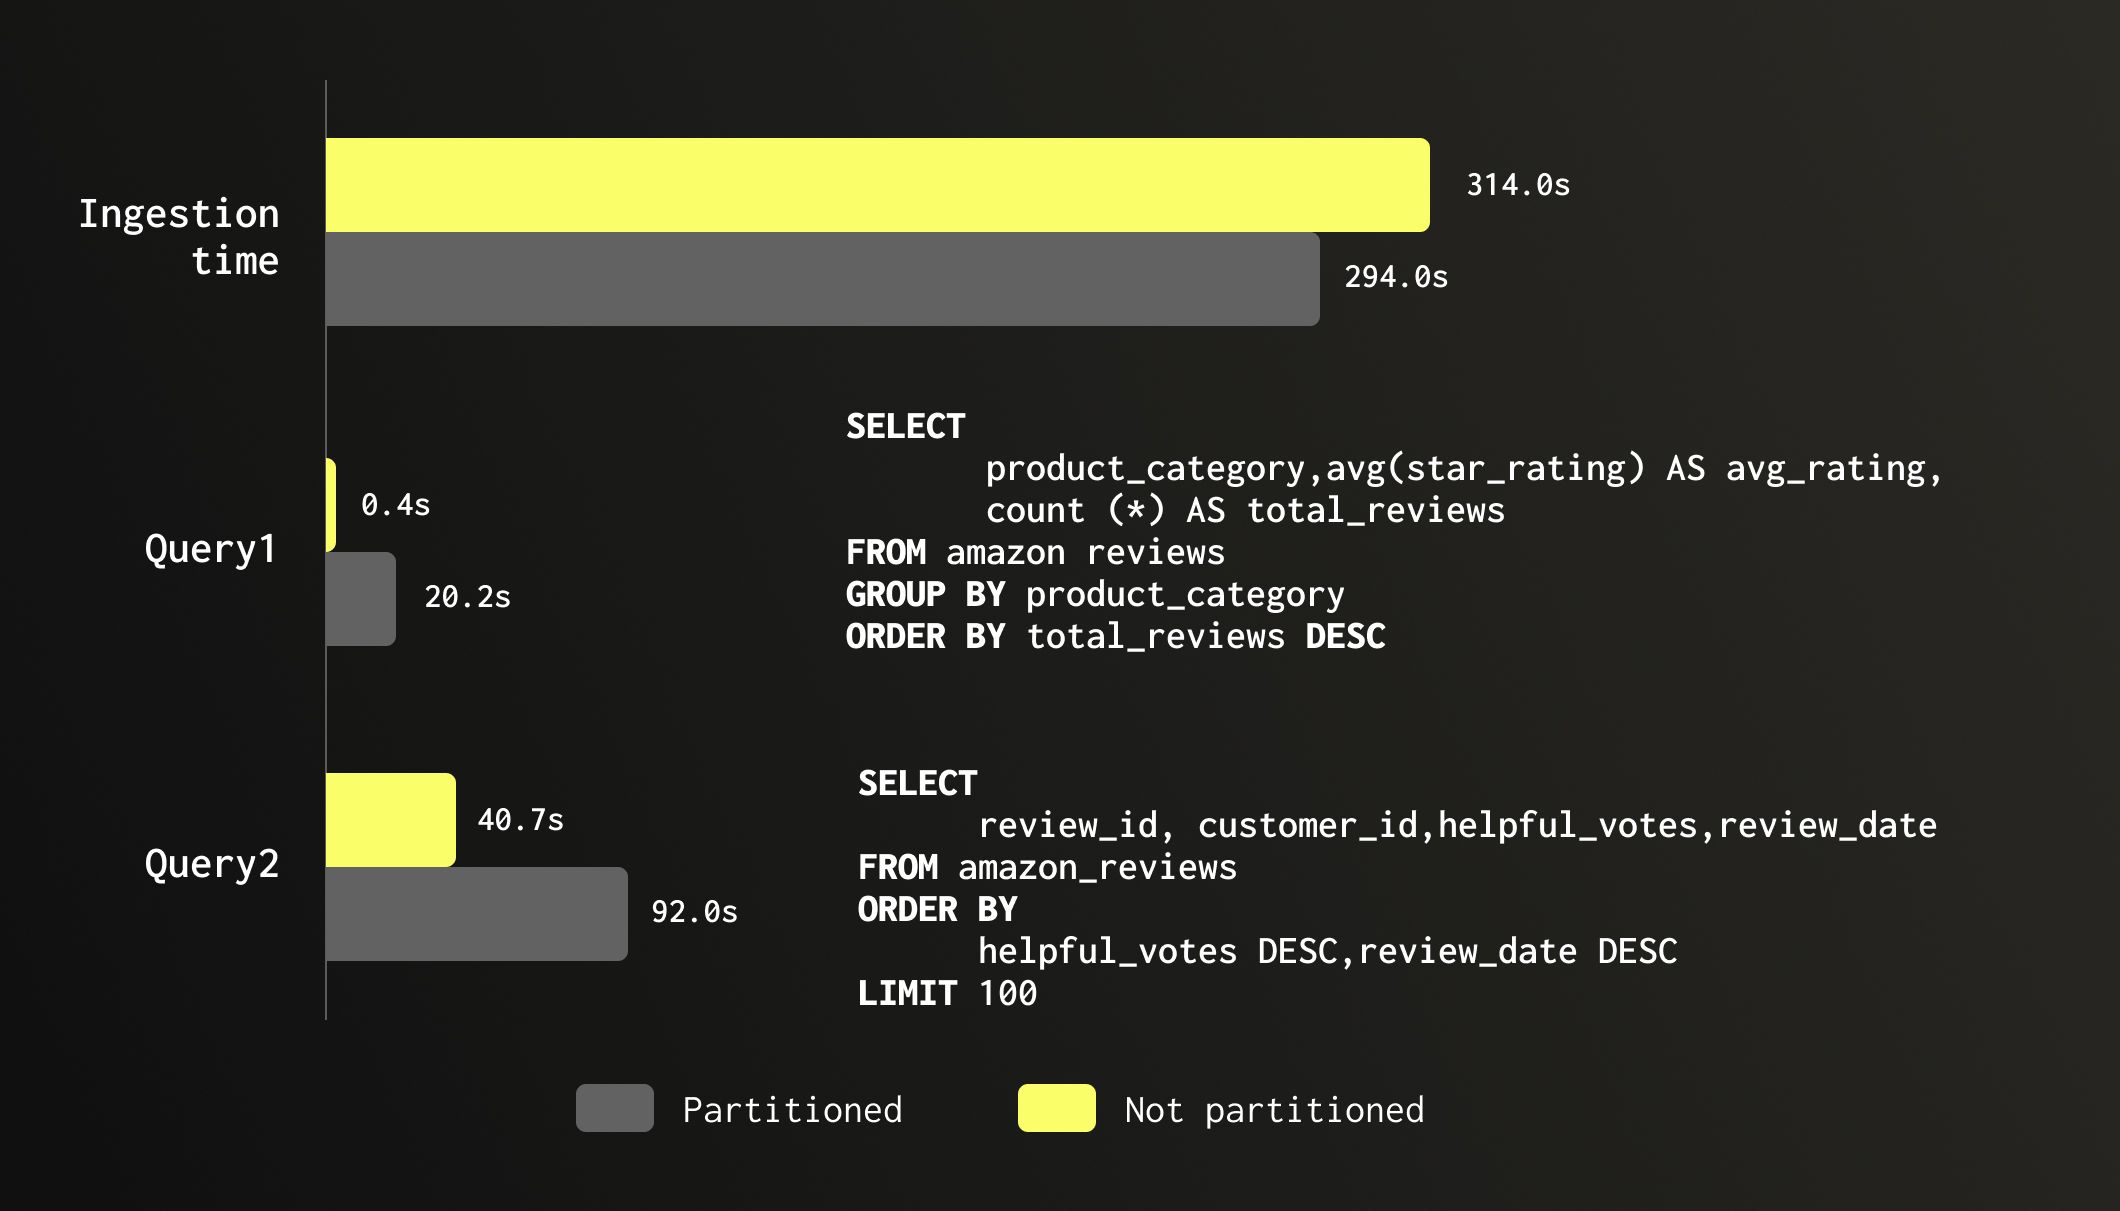The width and height of the screenshot is (2120, 1211).
Task: Click the Partitioned legend label
Action: click(792, 1110)
